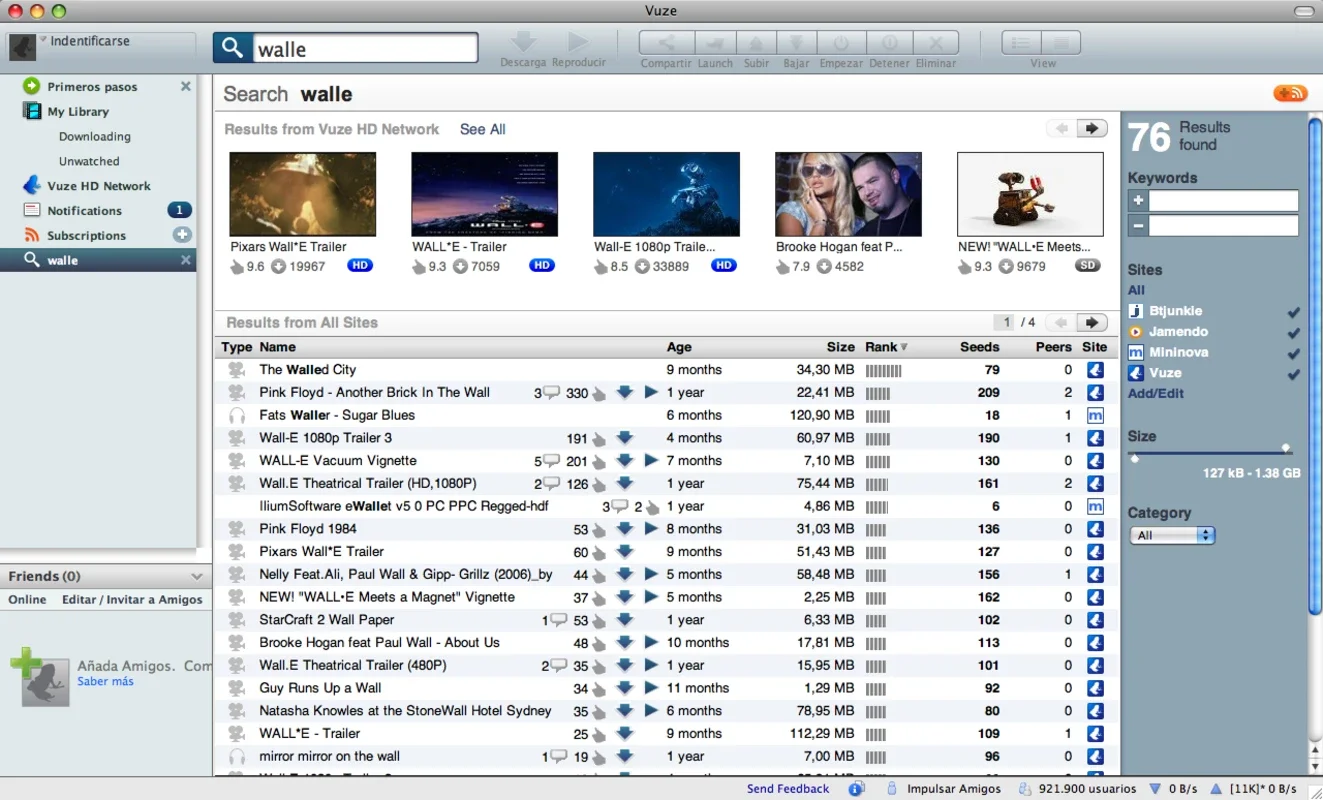
Task: Click the Descarga download toolbar icon
Action: [x=523, y=42]
